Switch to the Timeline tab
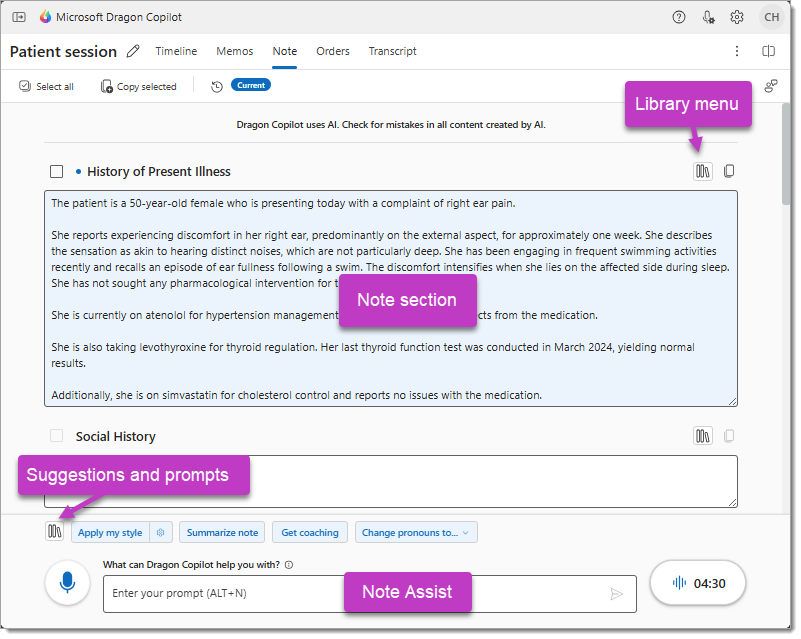The height and width of the screenshot is (639, 801). point(176,51)
